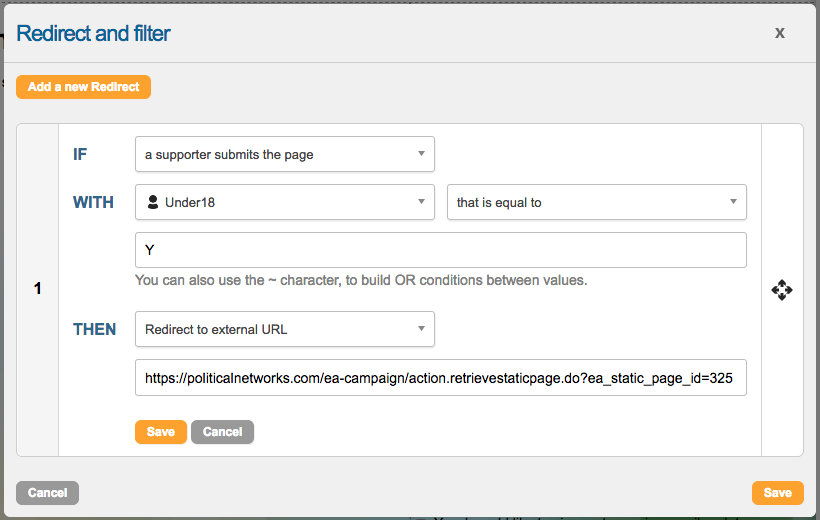
Task: Click the Add a new Redirect button
Action: pyautogui.click(x=83, y=87)
